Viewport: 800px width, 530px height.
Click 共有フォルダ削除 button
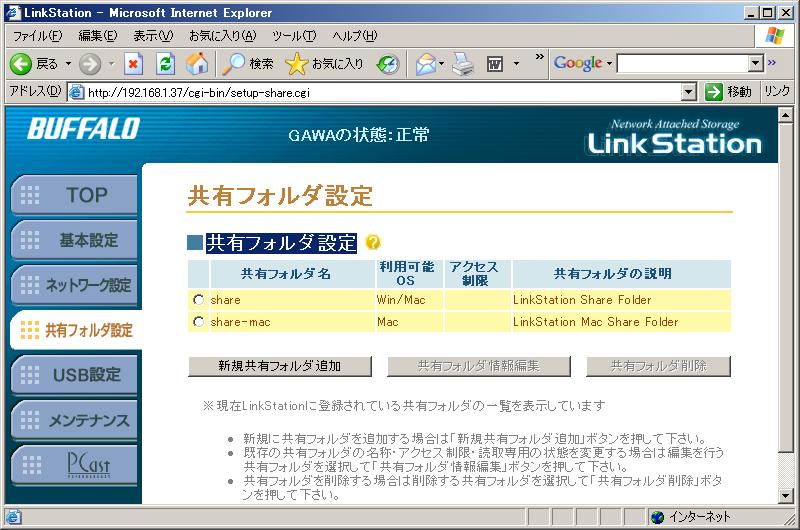(659, 366)
